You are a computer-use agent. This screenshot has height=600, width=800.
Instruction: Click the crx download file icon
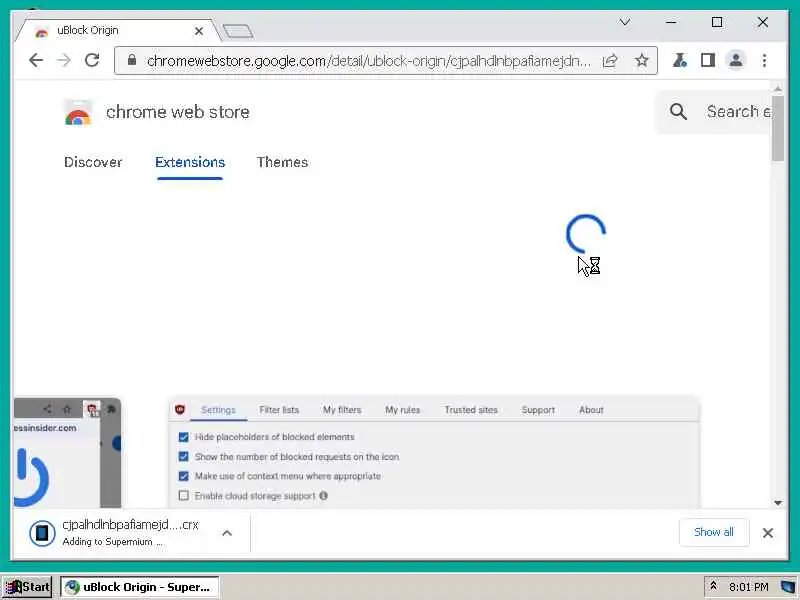click(42, 533)
